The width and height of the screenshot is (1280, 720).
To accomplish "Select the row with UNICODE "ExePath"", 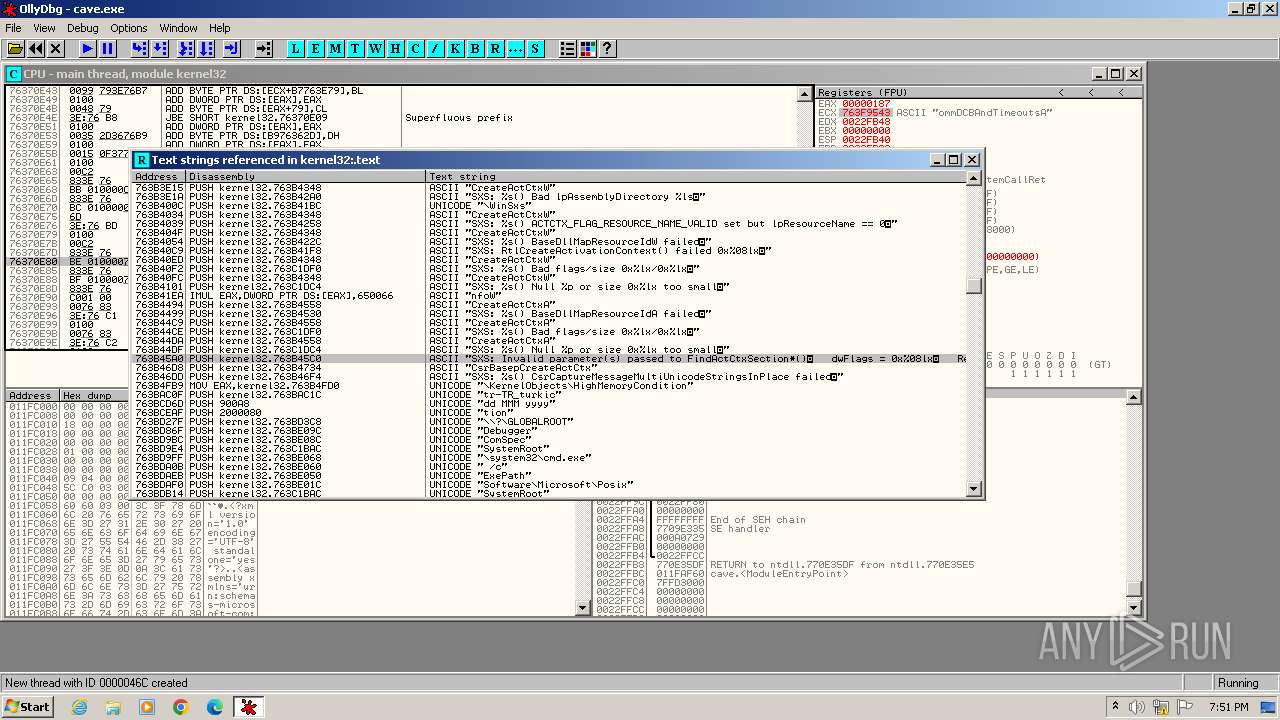I will [549, 475].
